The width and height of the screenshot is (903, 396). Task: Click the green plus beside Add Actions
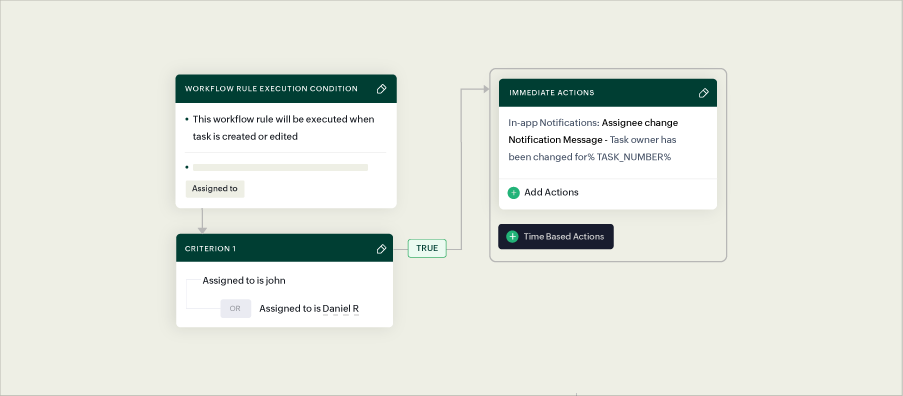[x=513, y=193]
